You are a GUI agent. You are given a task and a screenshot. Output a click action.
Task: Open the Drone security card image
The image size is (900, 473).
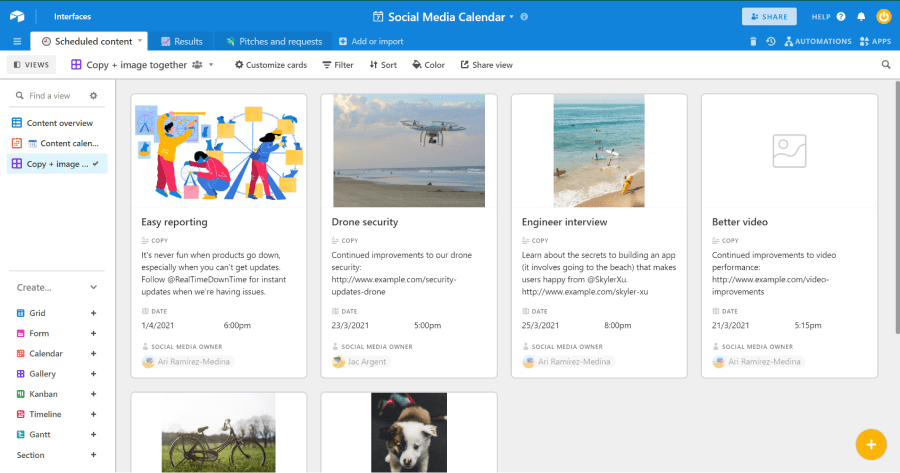point(409,151)
